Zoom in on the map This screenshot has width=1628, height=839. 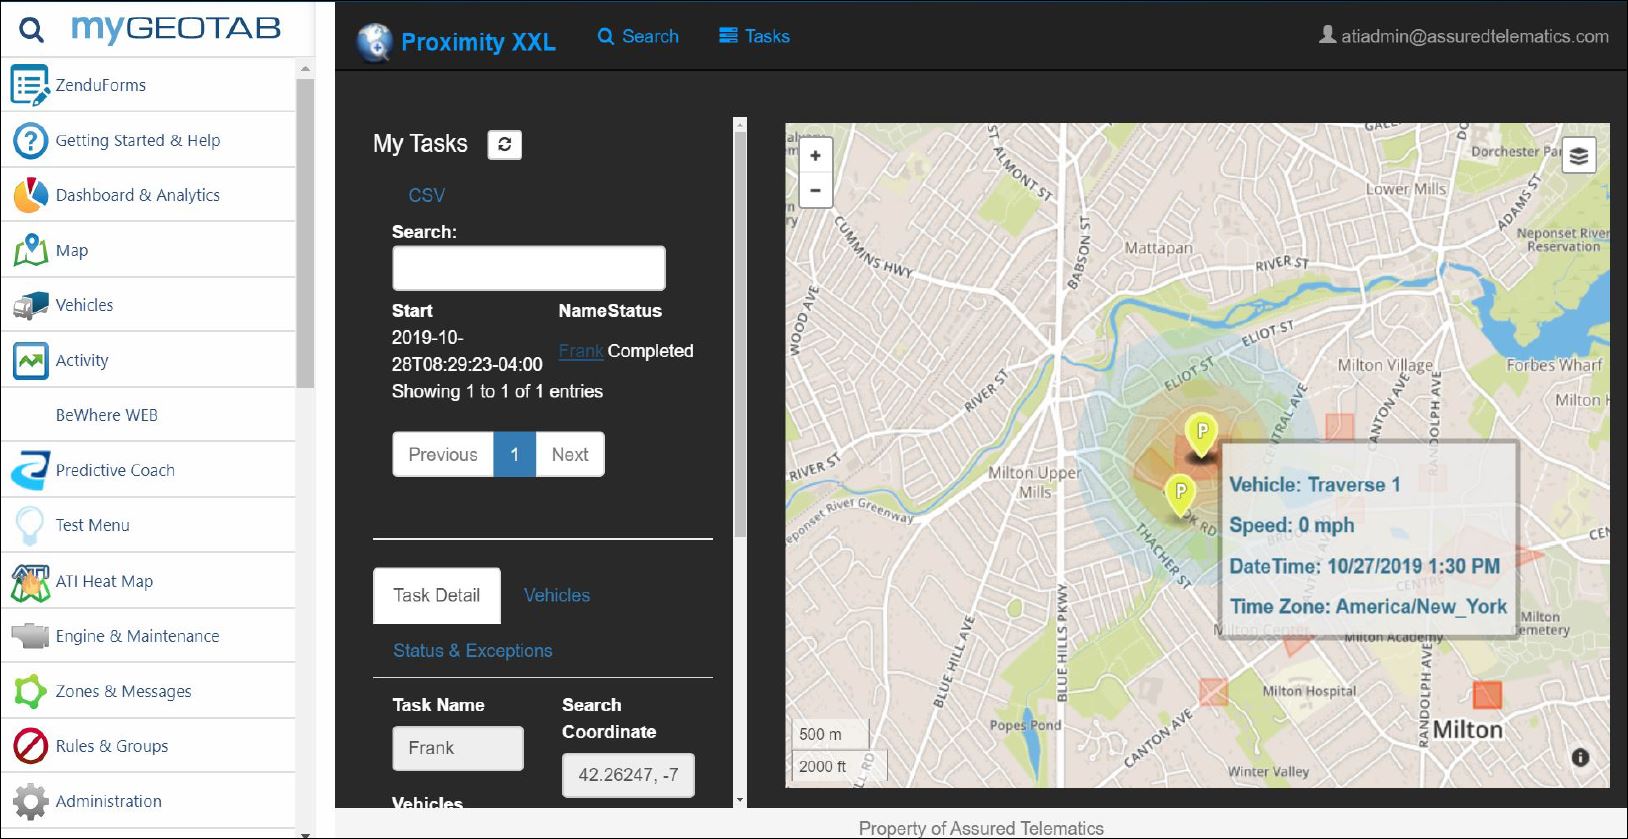(816, 156)
